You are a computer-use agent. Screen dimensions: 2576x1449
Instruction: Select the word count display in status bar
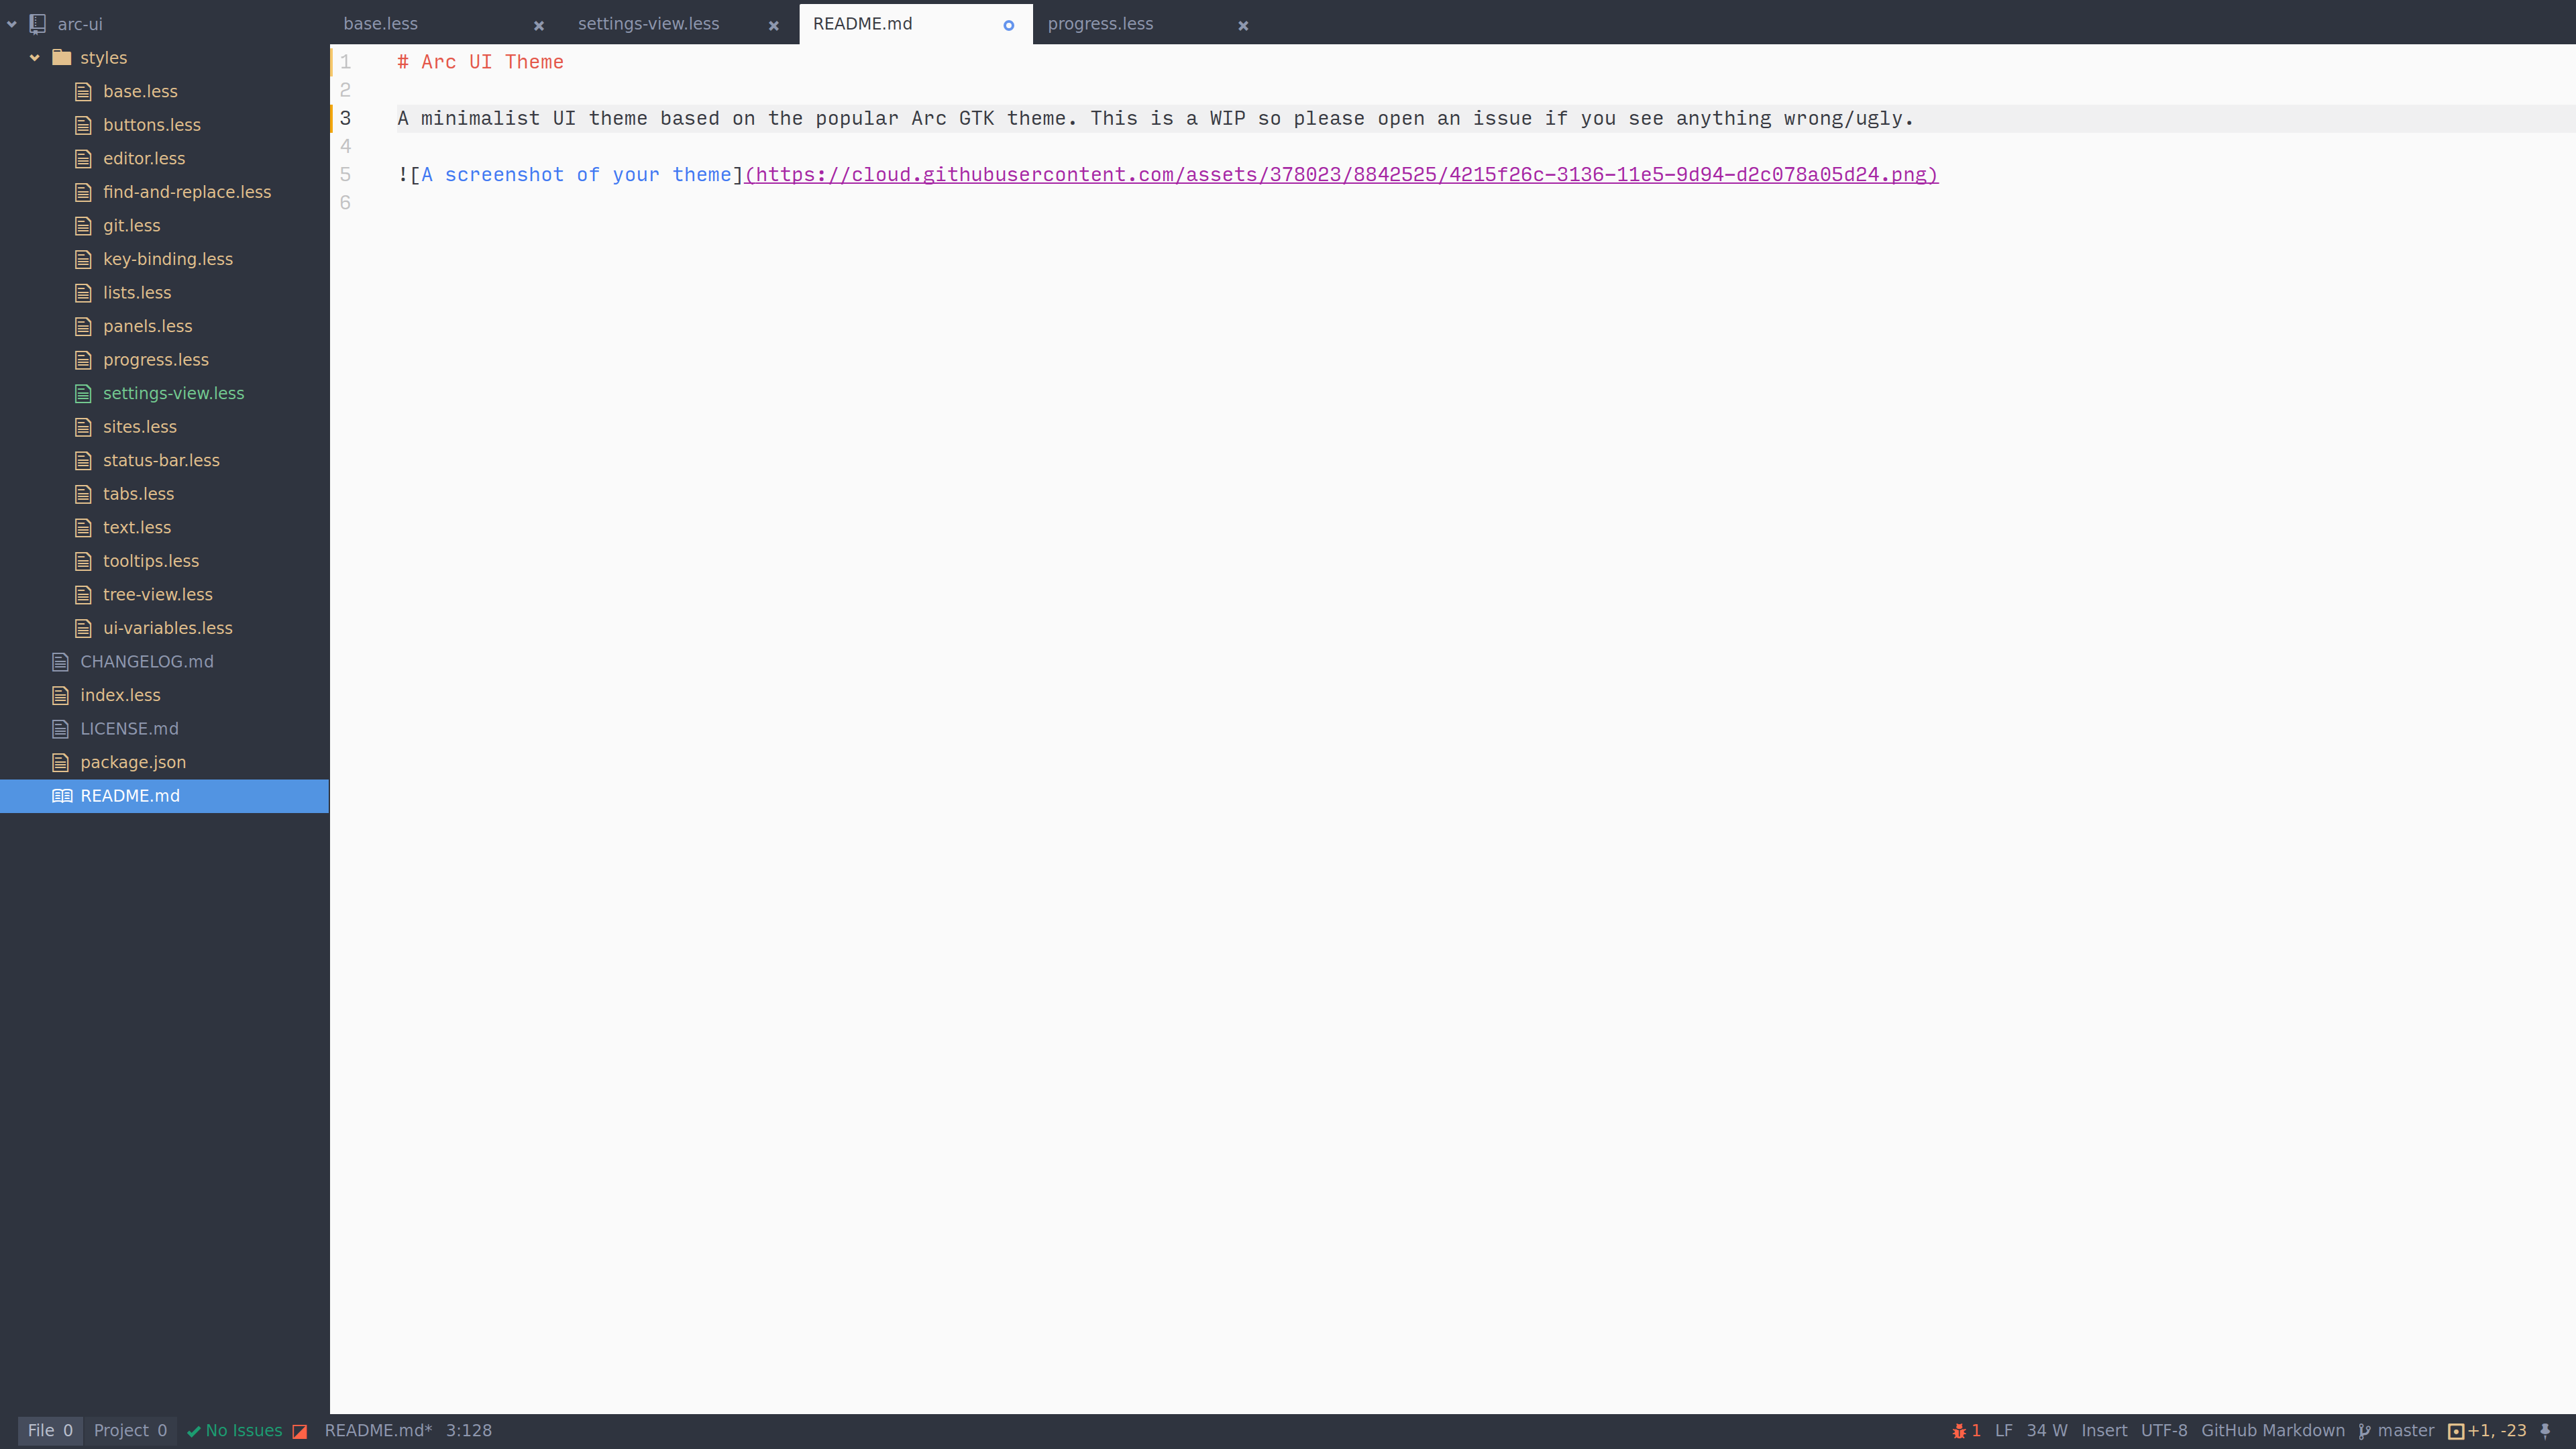[x=2045, y=1430]
